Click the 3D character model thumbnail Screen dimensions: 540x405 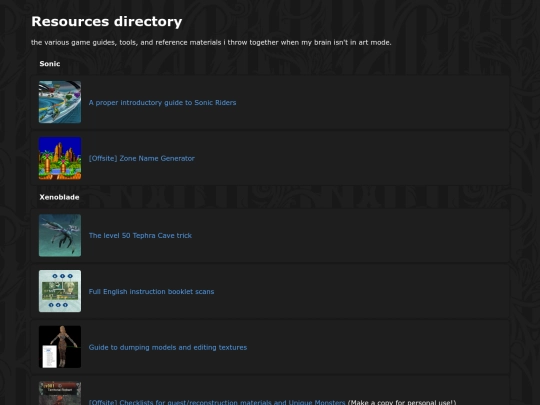click(x=60, y=347)
